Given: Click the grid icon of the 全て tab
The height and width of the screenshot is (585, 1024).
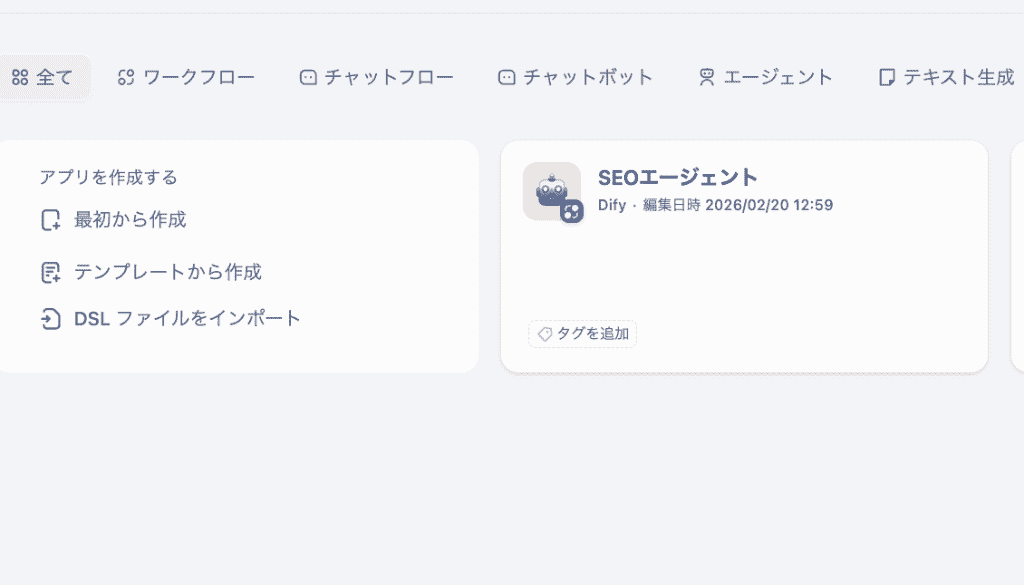Looking at the screenshot, I should pyautogui.click(x=20, y=78).
